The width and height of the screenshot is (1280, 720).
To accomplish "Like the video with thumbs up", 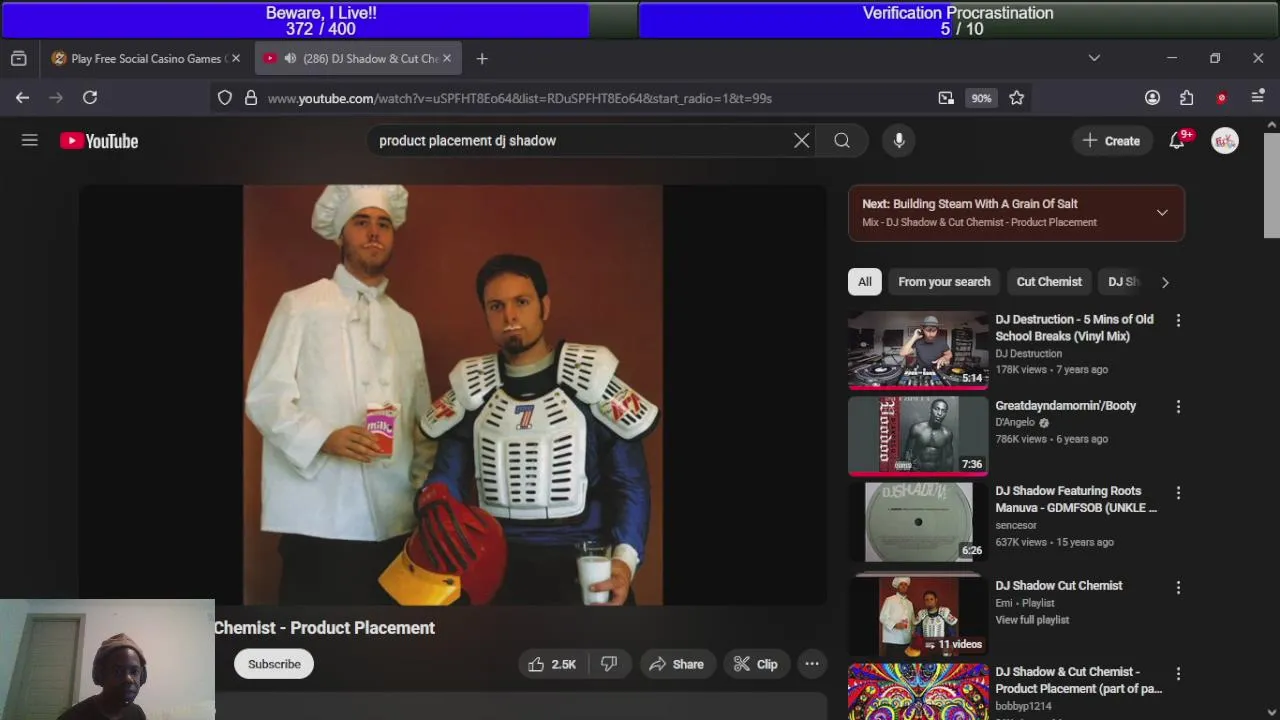I will 552,664.
